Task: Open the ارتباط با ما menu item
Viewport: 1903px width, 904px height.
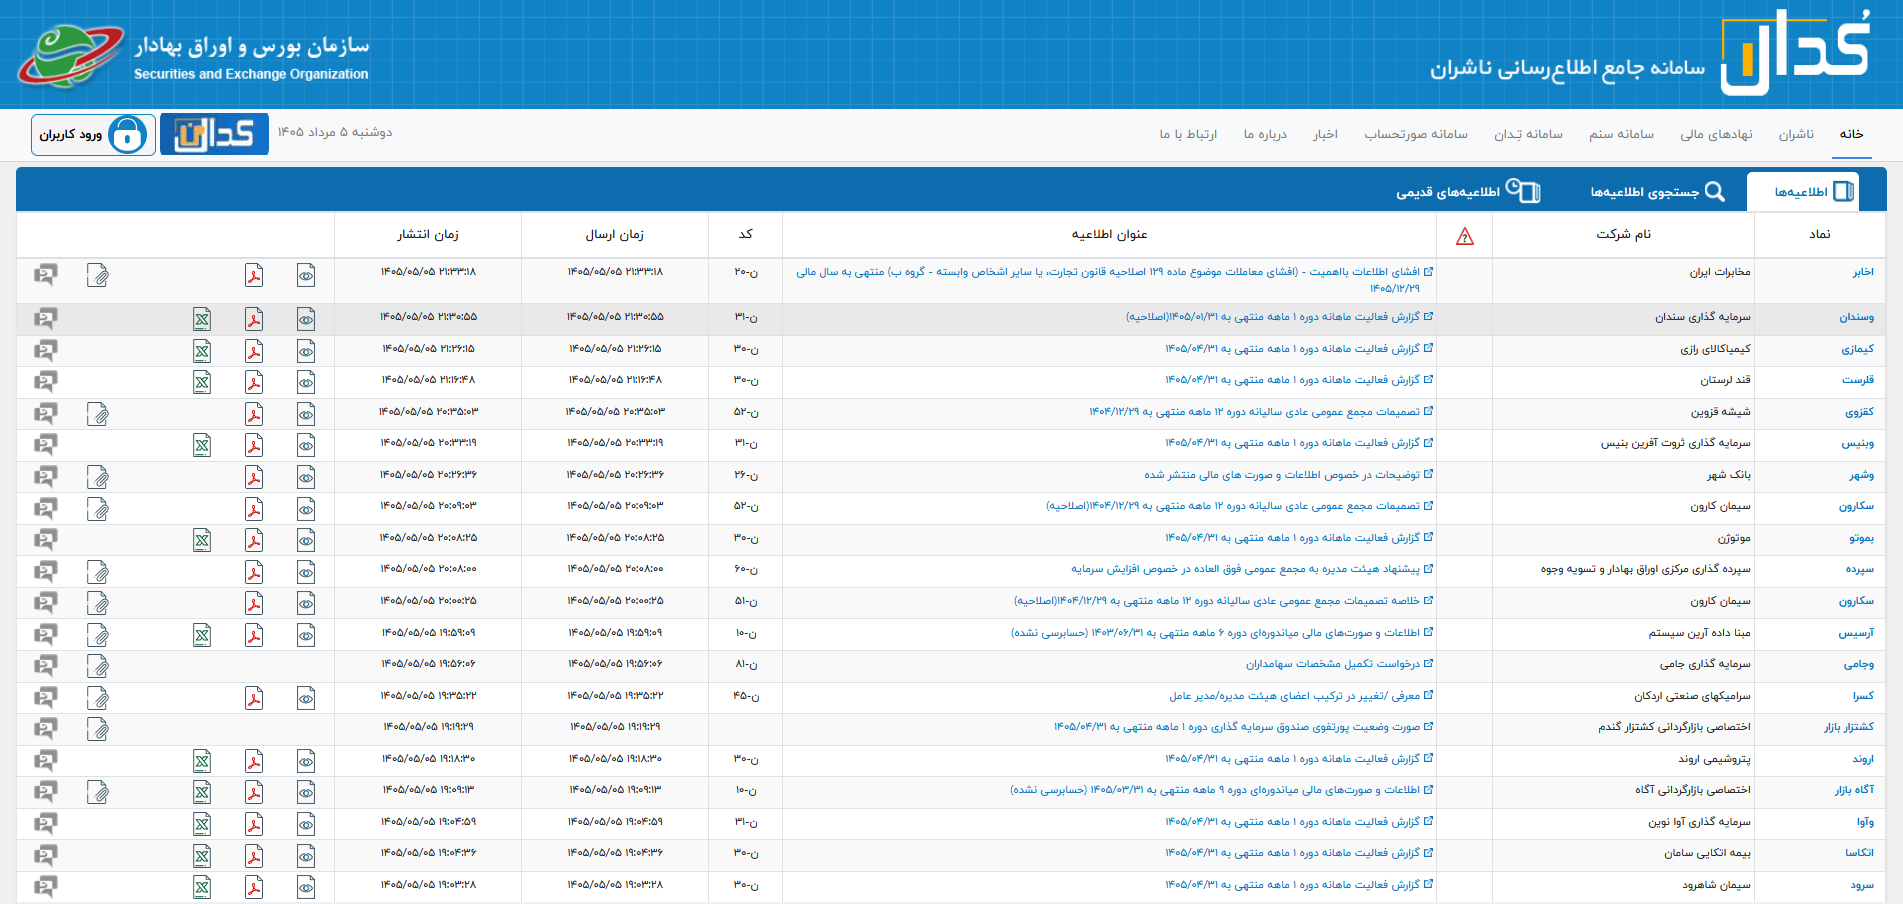Action: pyautogui.click(x=1188, y=134)
